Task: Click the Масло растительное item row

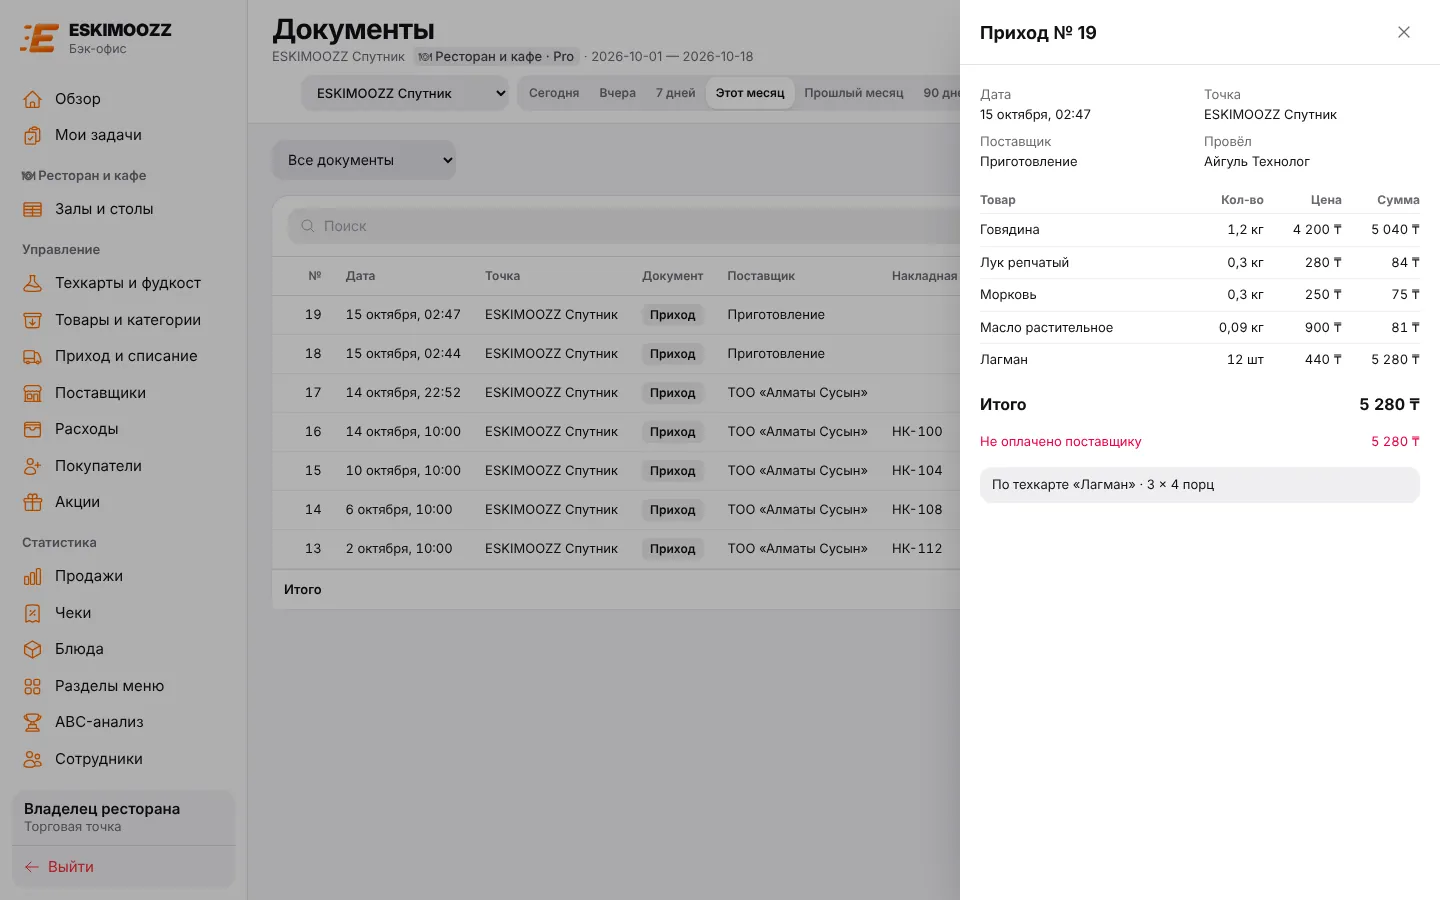Action: click(x=1200, y=328)
